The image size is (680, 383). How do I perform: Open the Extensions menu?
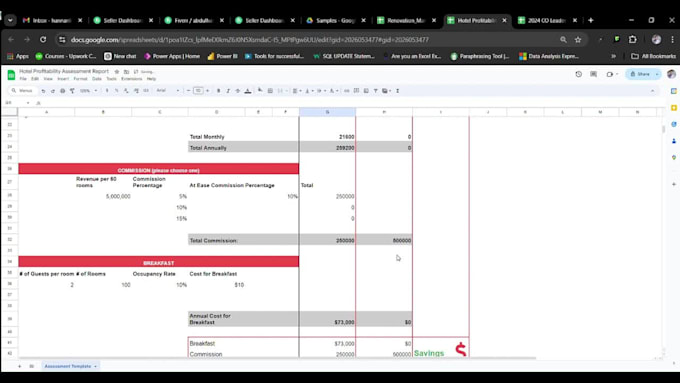pyautogui.click(x=131, y=79)
